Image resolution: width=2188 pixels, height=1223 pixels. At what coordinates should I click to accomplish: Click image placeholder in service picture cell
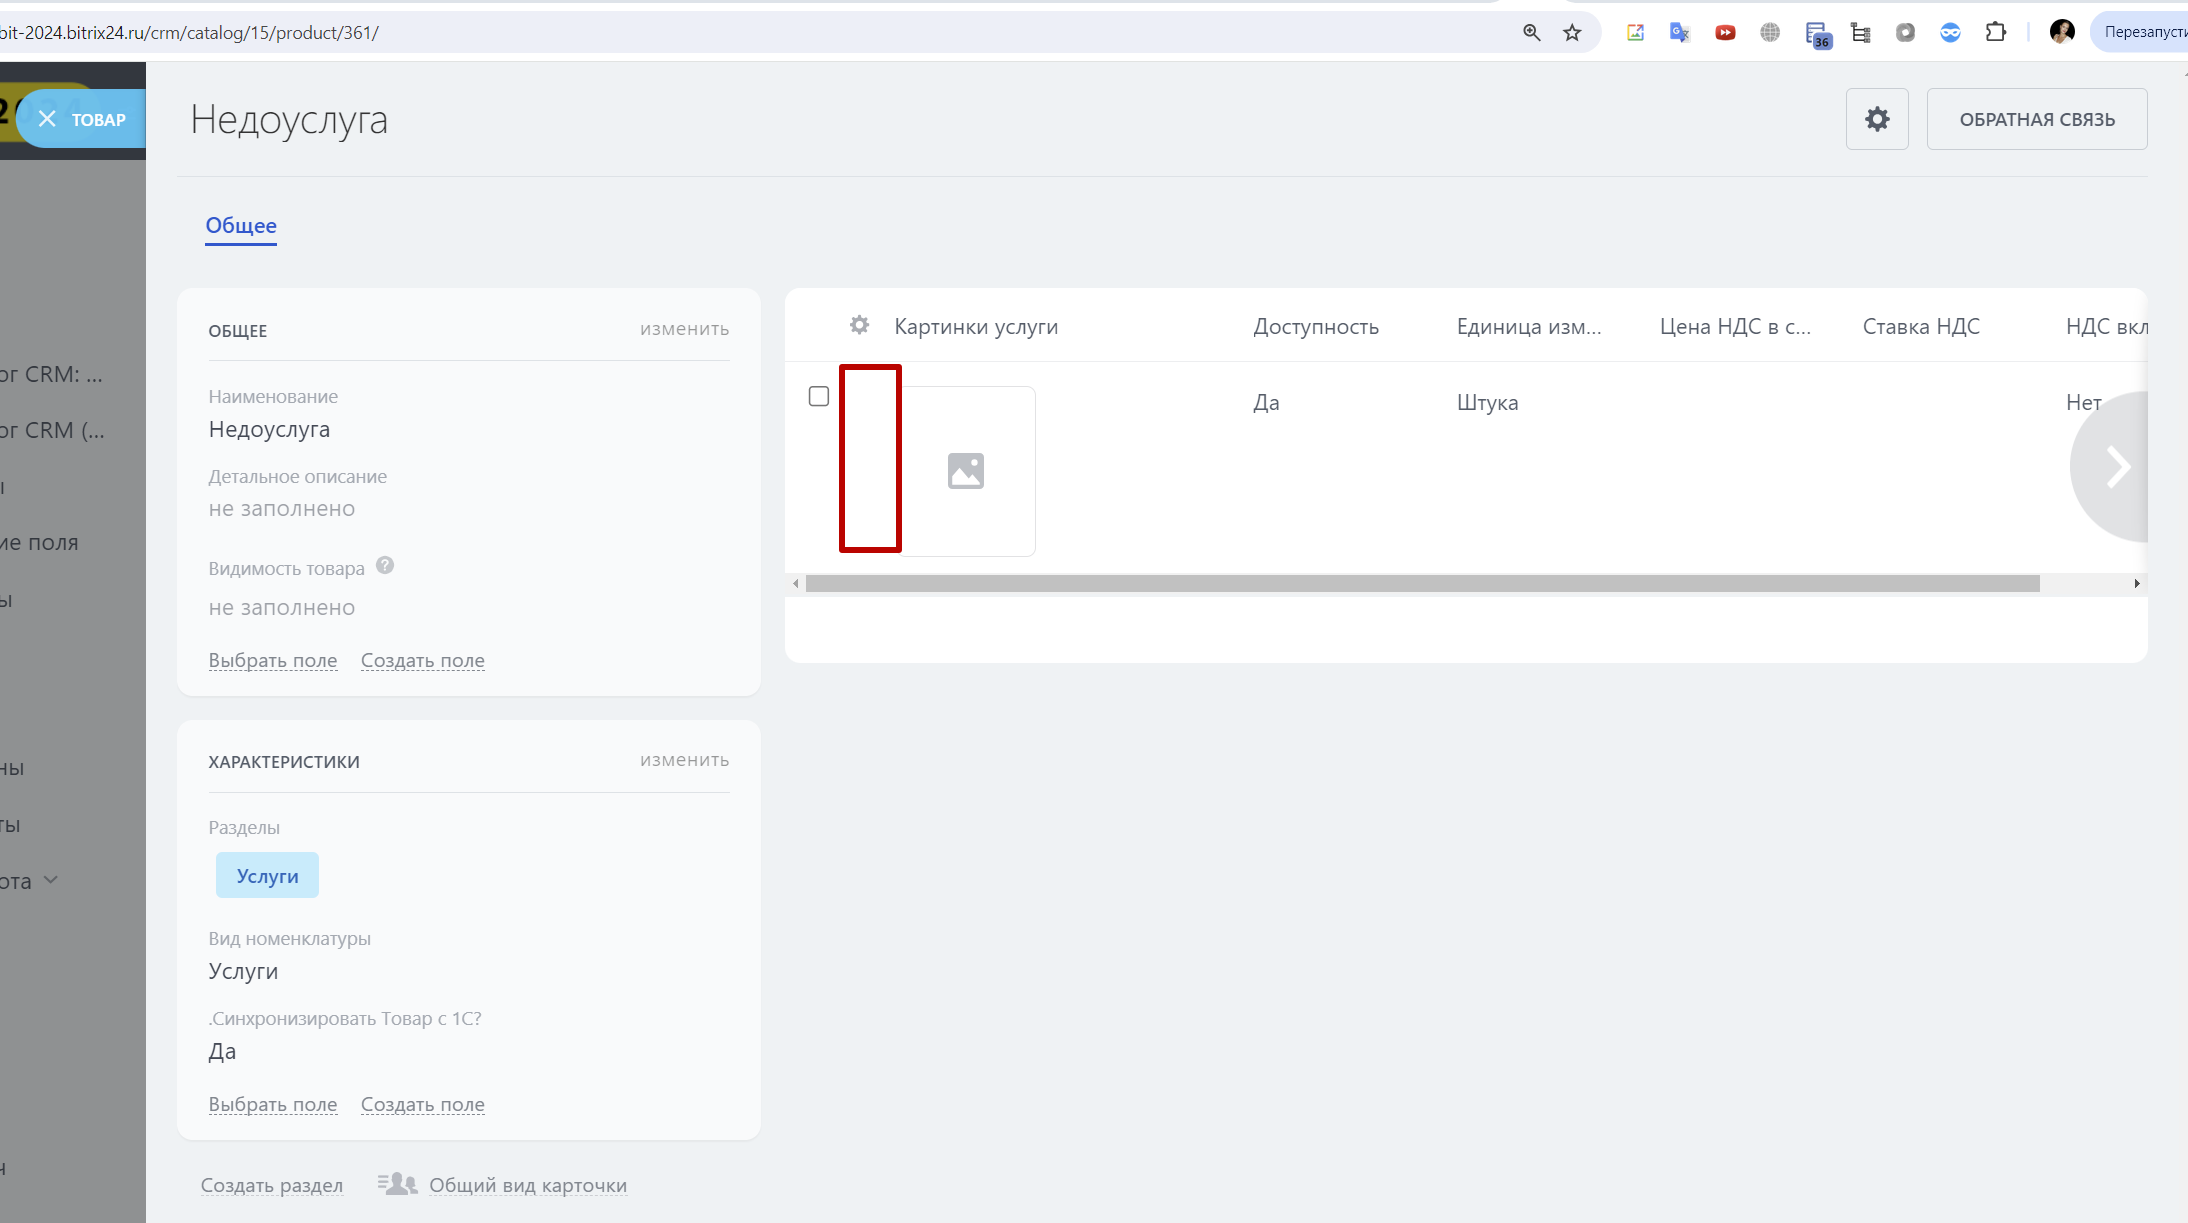[x=966, y=471]
